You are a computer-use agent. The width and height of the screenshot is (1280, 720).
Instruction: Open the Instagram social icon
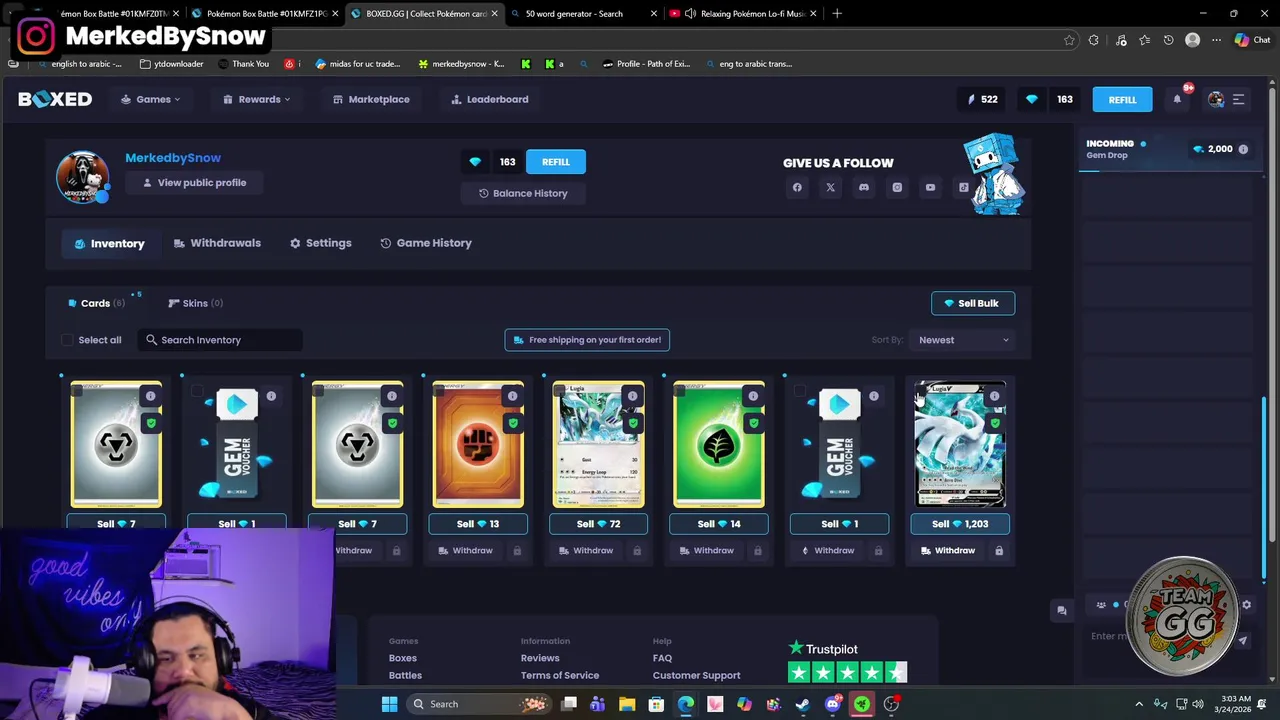coord(897,187)
